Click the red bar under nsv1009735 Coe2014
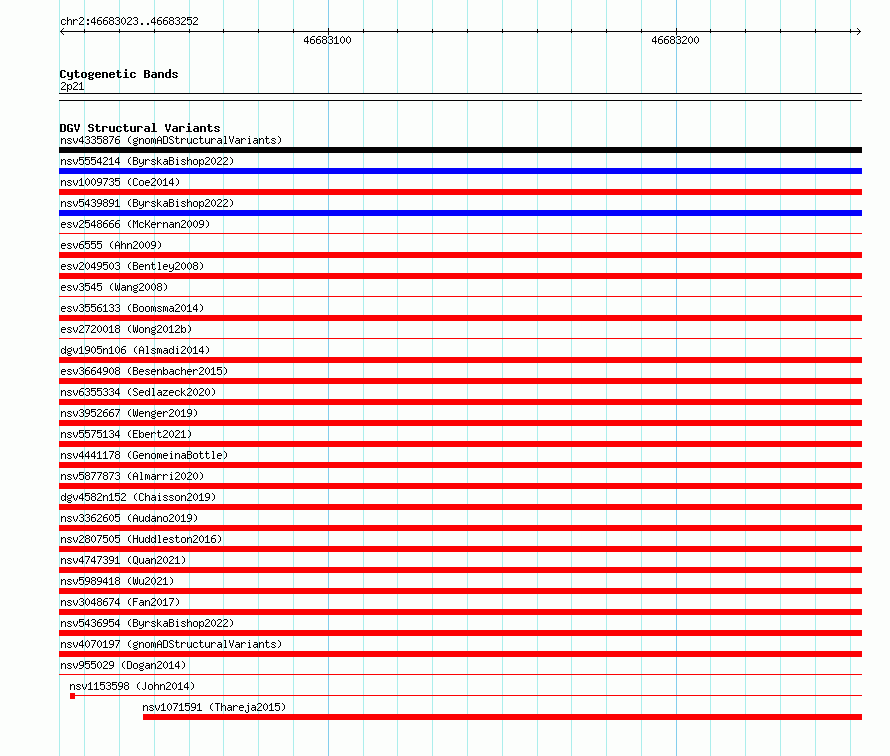Viewport: 890px width, 756px height. (460, 192)
